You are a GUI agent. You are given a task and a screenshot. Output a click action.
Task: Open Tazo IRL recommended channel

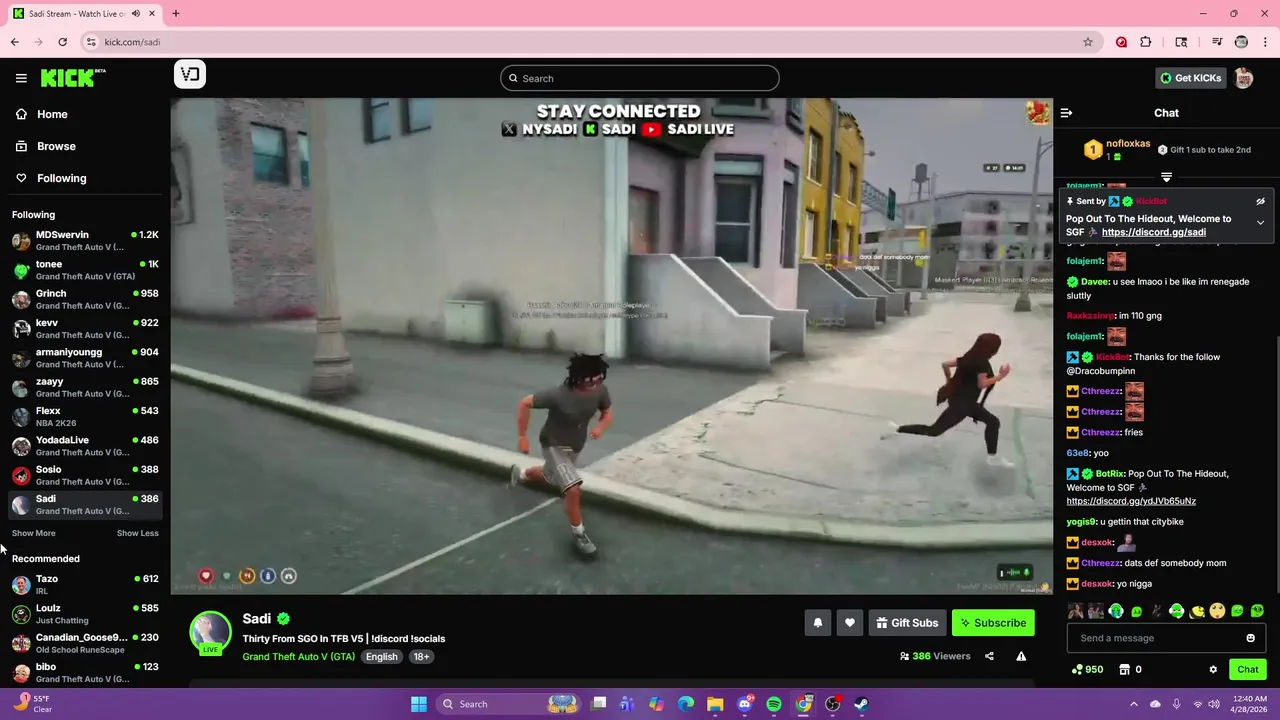(85, 585)
